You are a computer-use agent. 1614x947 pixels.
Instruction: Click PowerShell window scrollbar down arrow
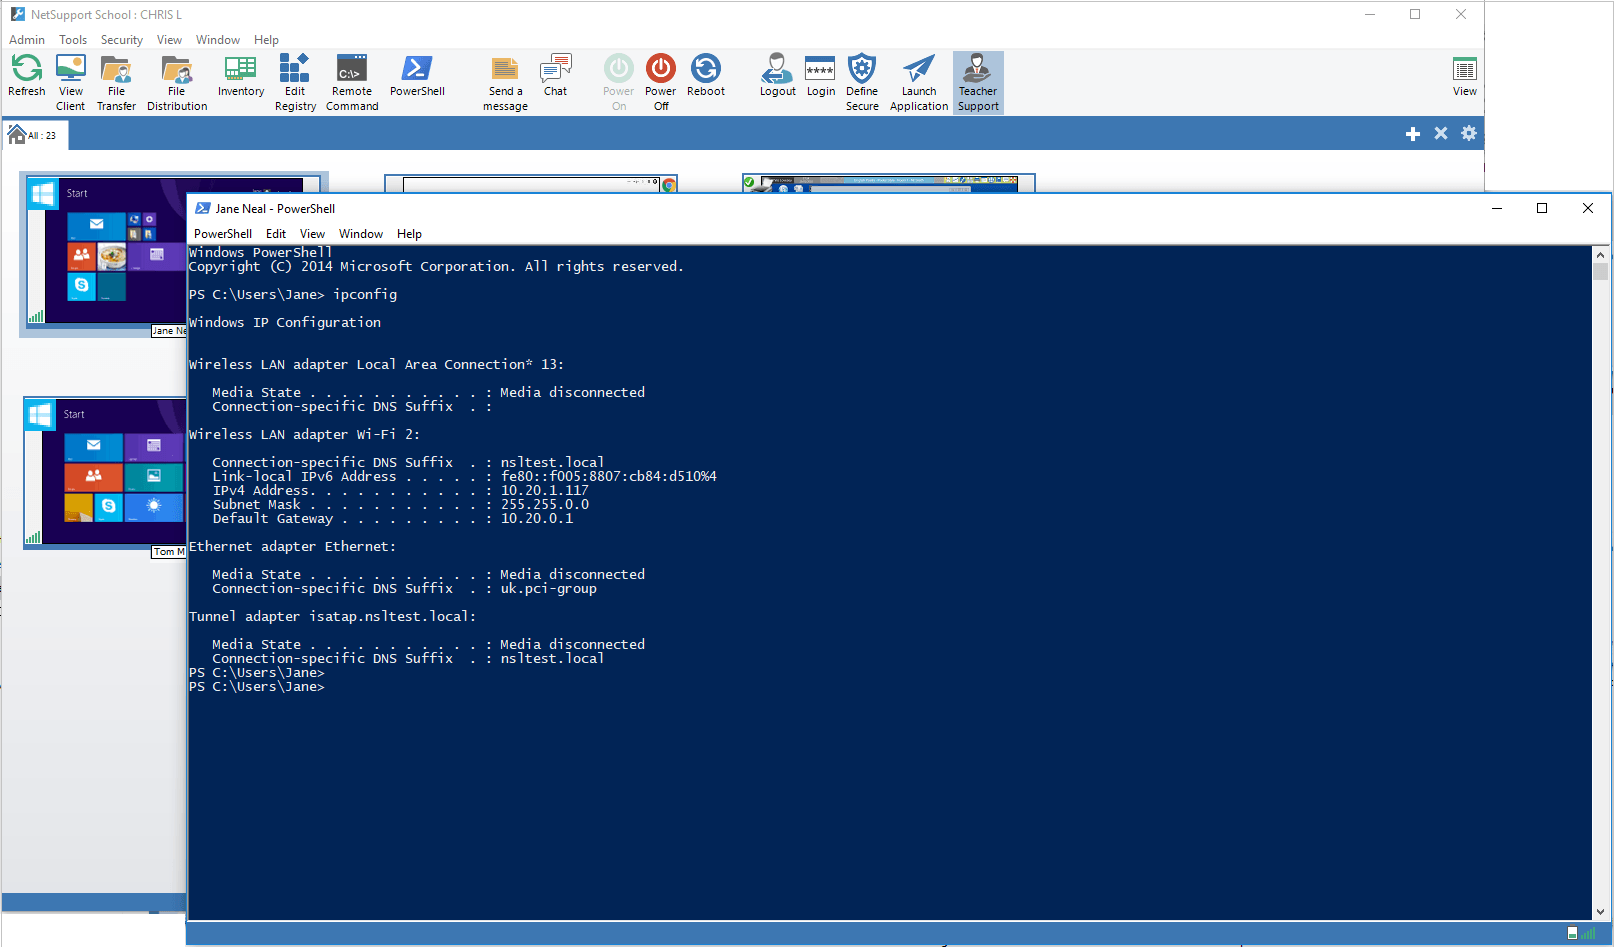click(1601, 912)
